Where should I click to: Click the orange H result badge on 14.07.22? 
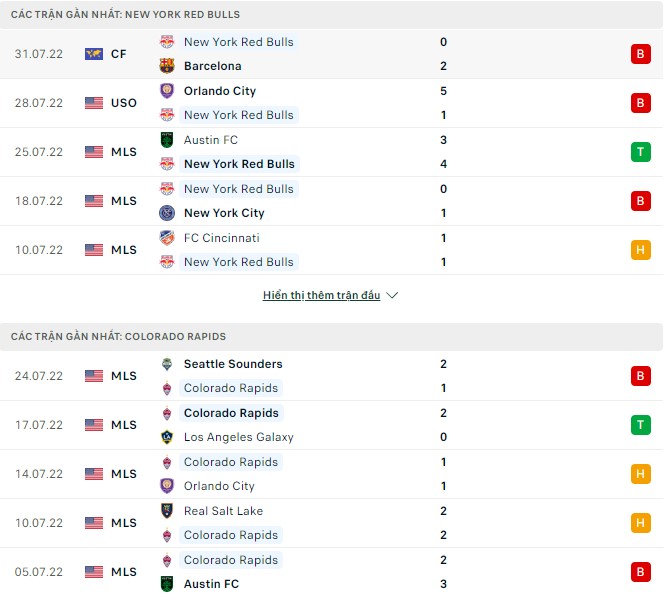(641, 474)
